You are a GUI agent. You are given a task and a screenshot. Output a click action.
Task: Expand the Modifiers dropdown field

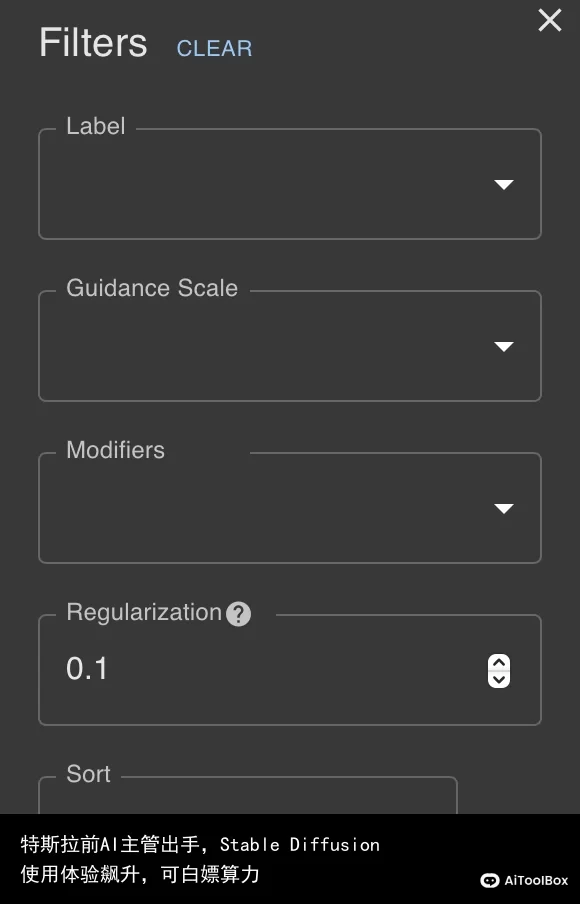pyautogui.click(x=289, y=508)
